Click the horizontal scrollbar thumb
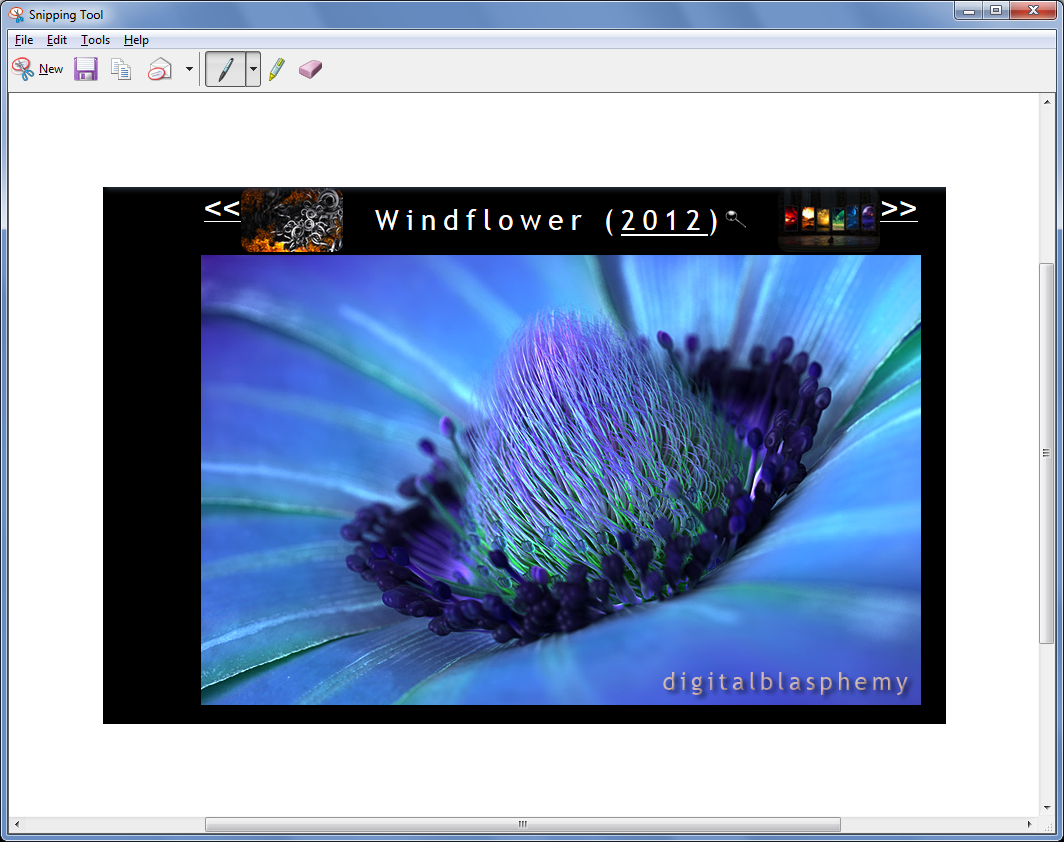This screenshot has width=1064, height=842. [x=522, y=824]
